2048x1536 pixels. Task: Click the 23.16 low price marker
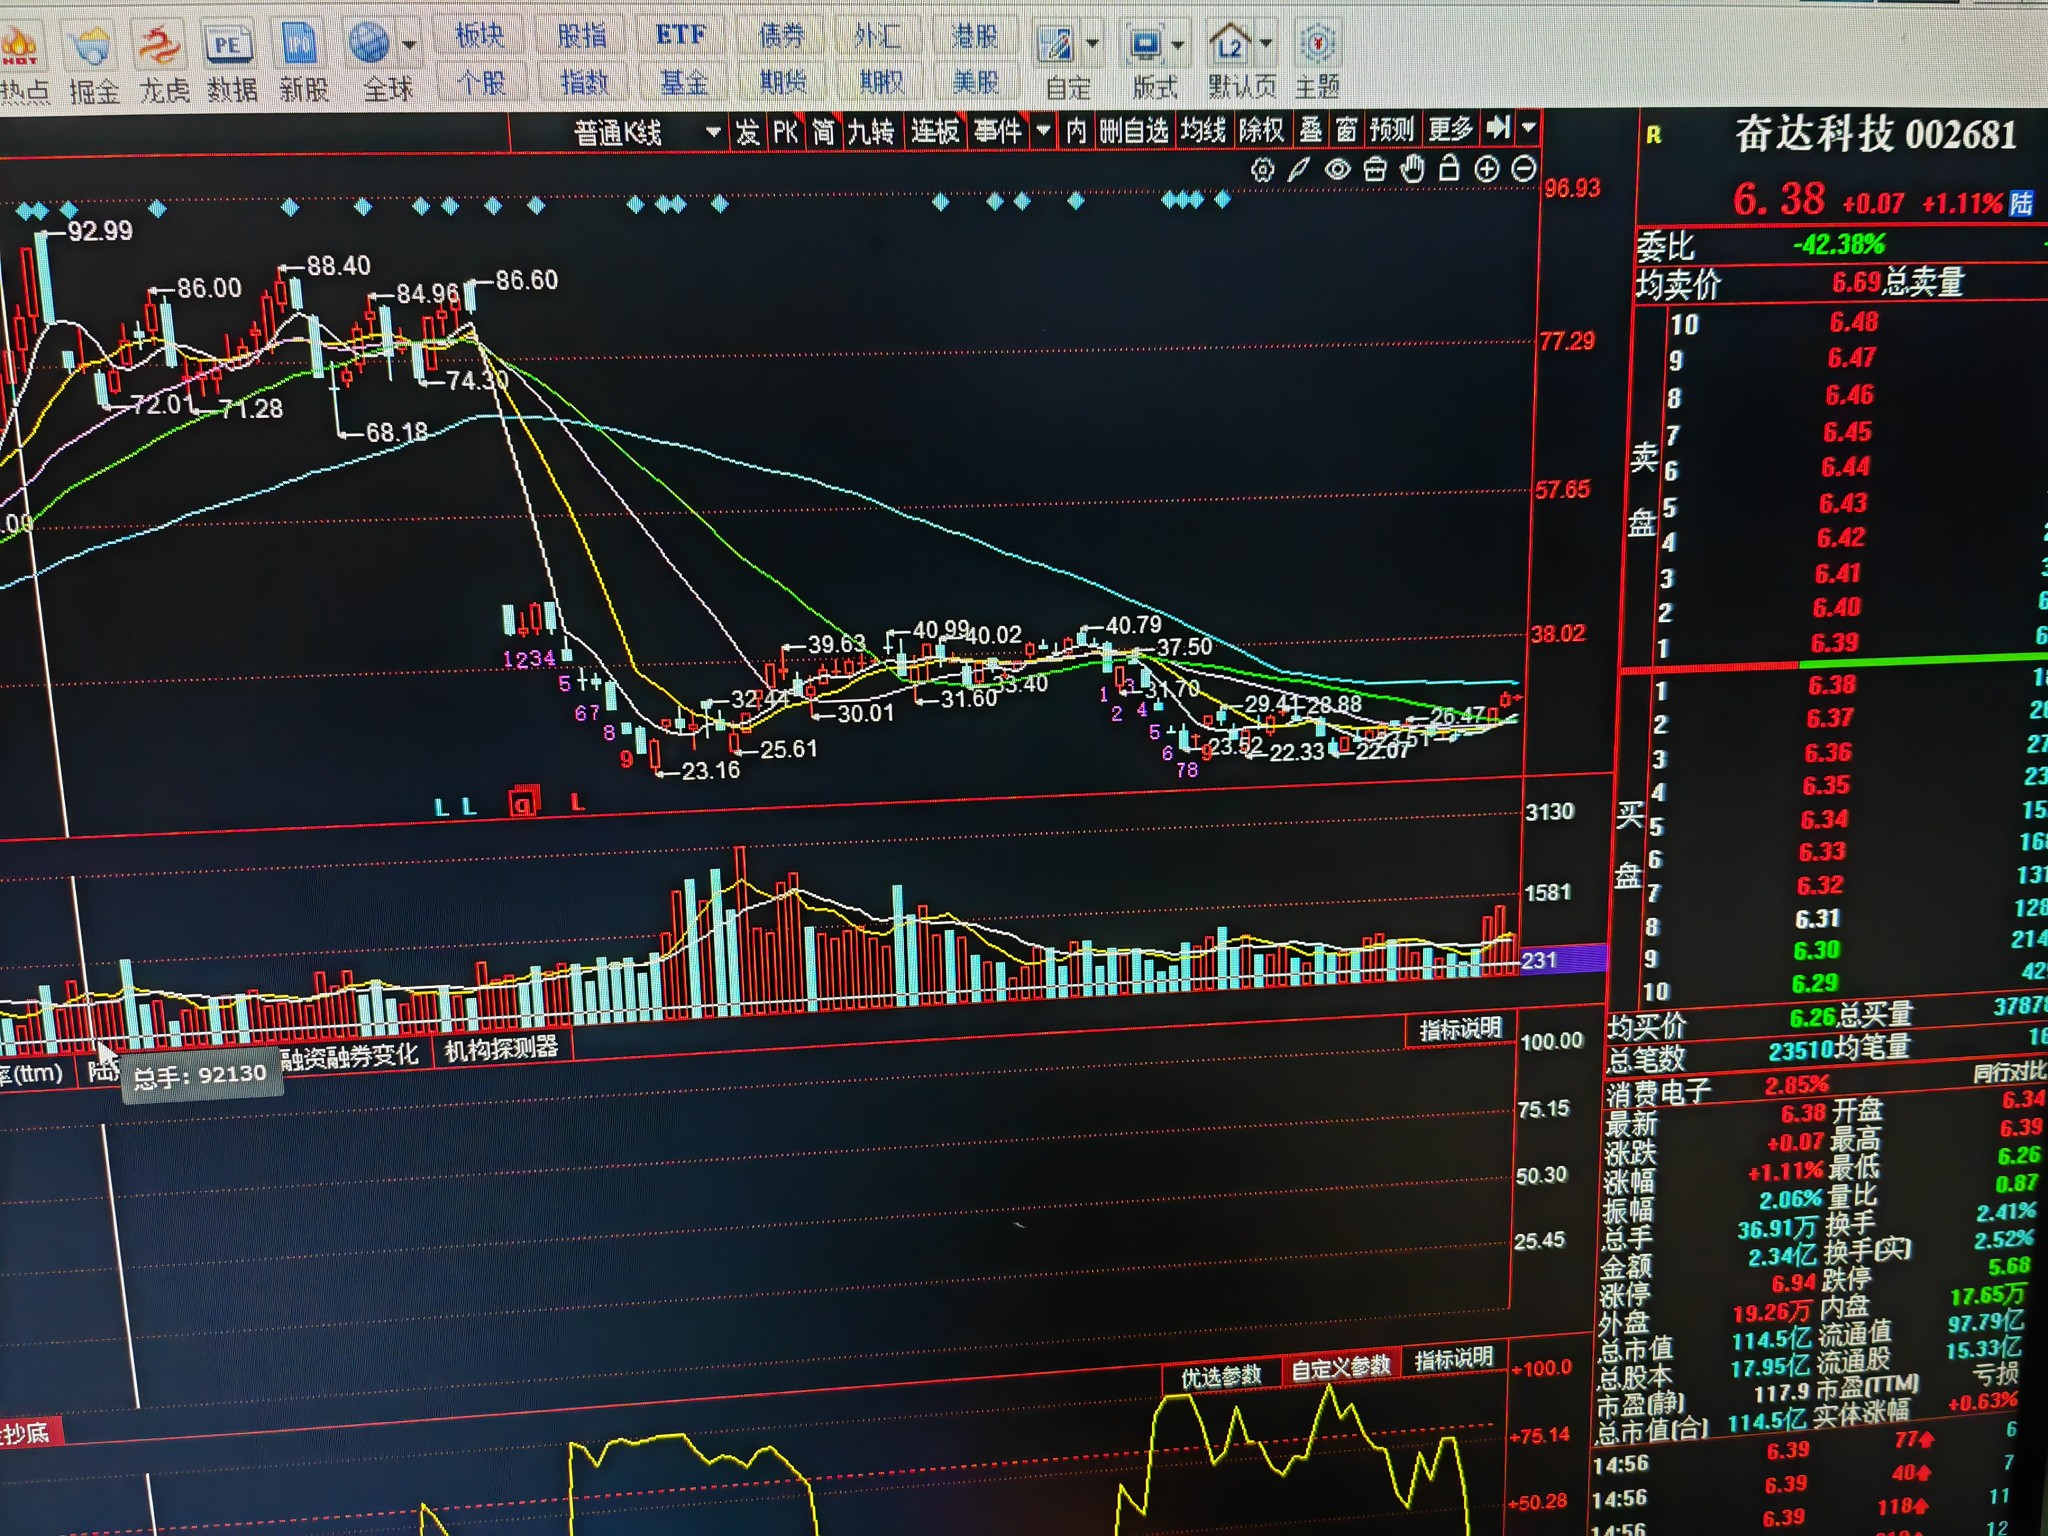[x=710, y=770]
